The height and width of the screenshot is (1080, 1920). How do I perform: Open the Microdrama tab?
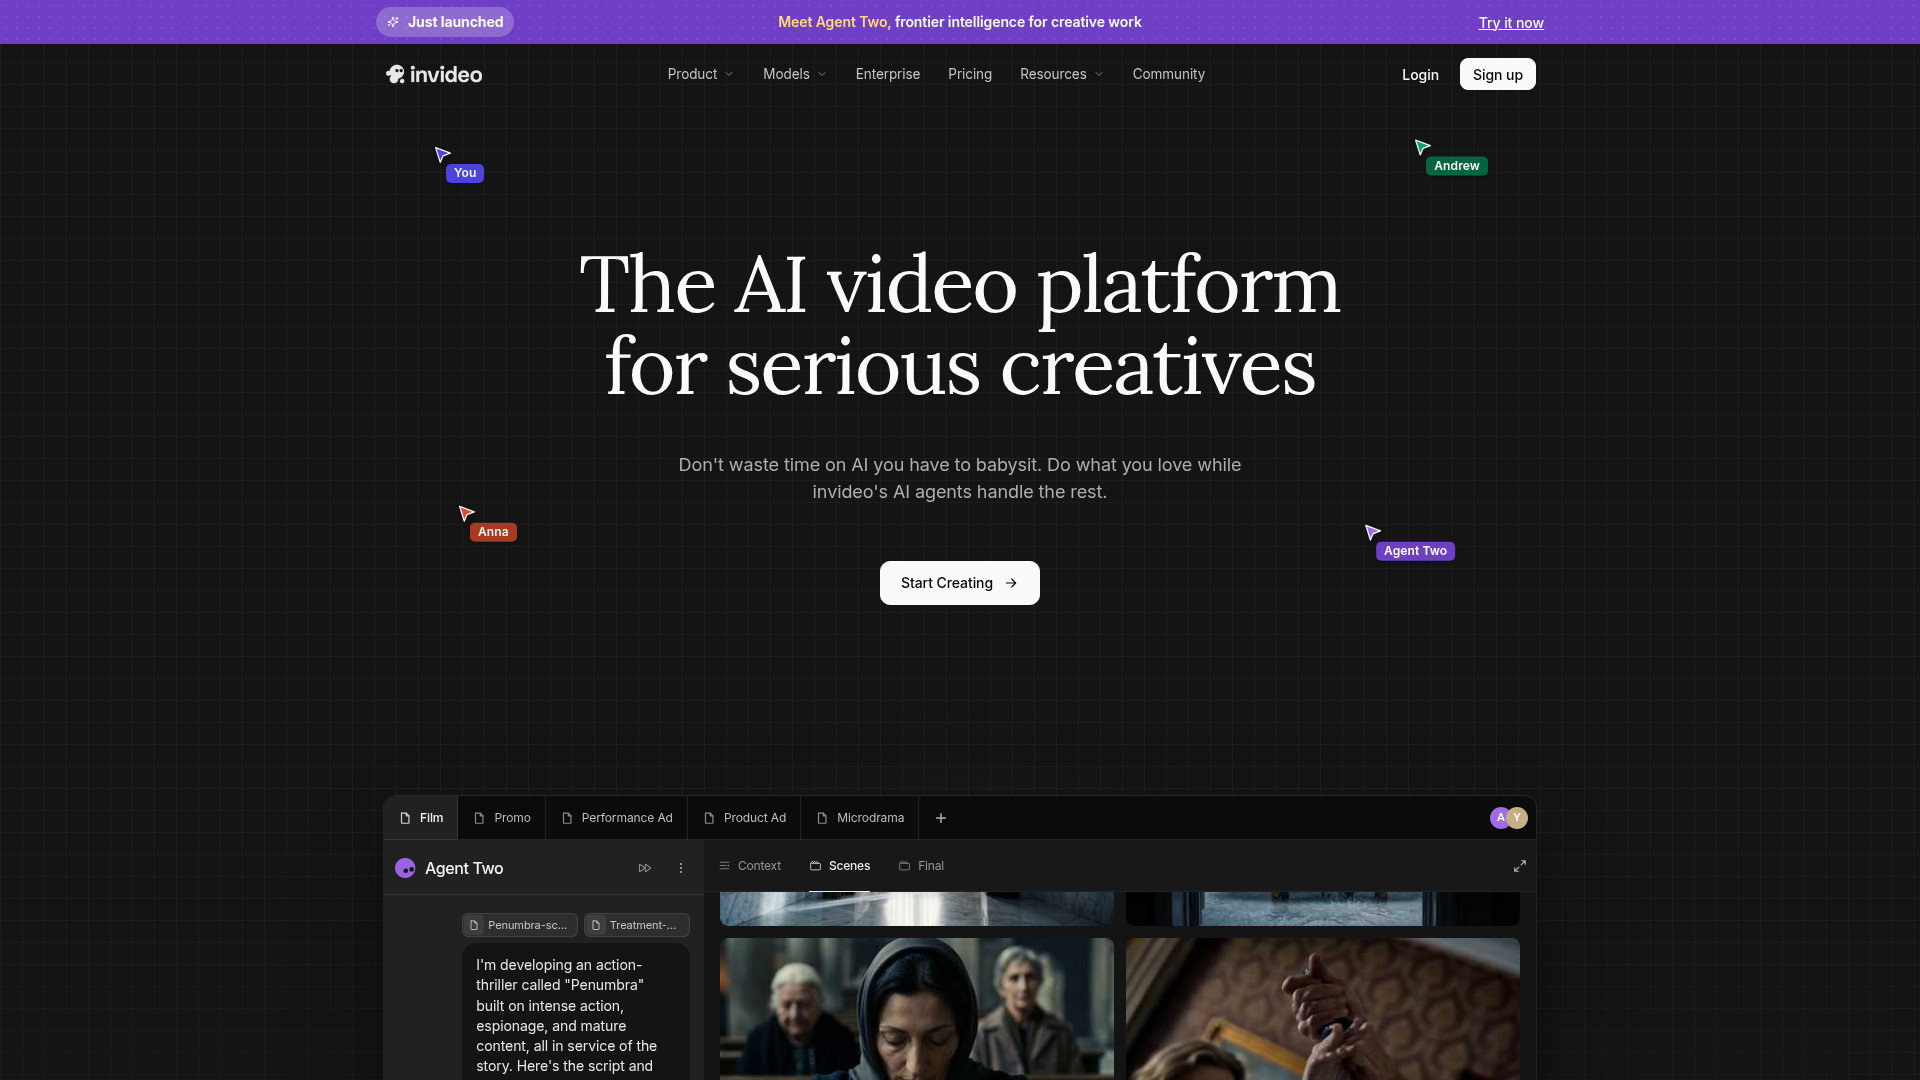click(x=860, y=818)
